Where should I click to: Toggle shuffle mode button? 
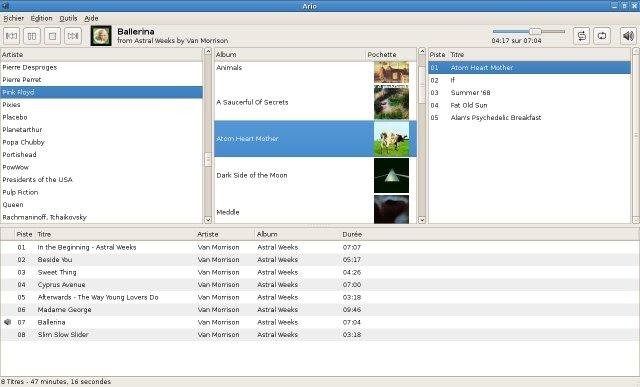click(582, 36)
